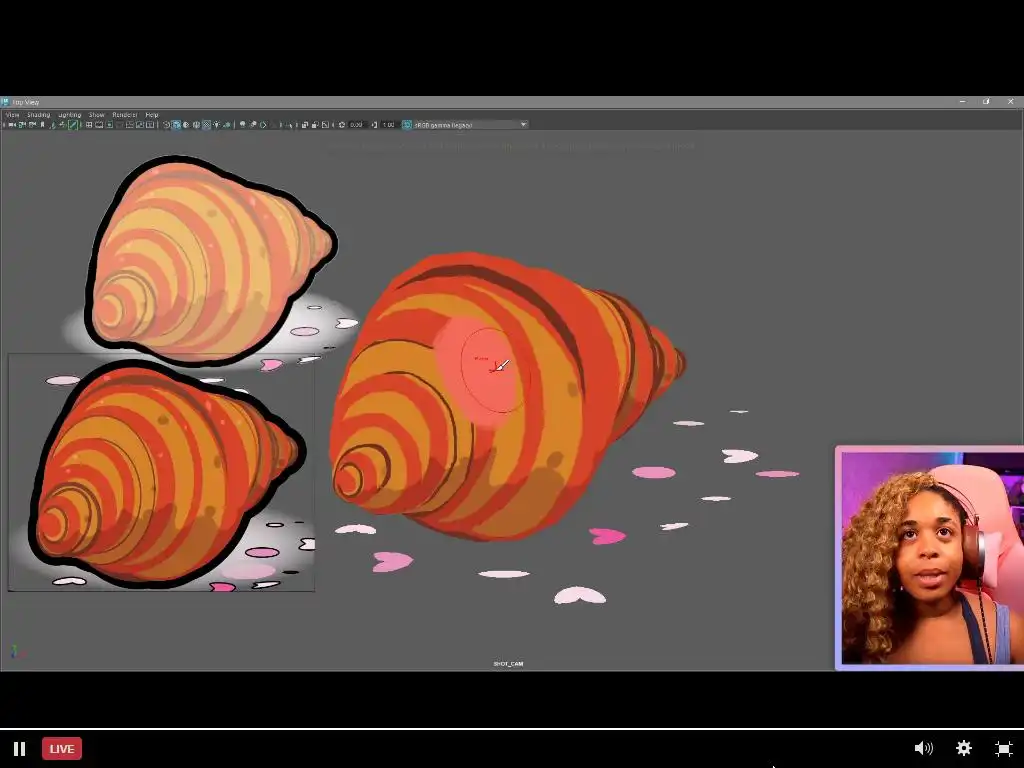Toggle the viewport Grid icon

point(89,125)
